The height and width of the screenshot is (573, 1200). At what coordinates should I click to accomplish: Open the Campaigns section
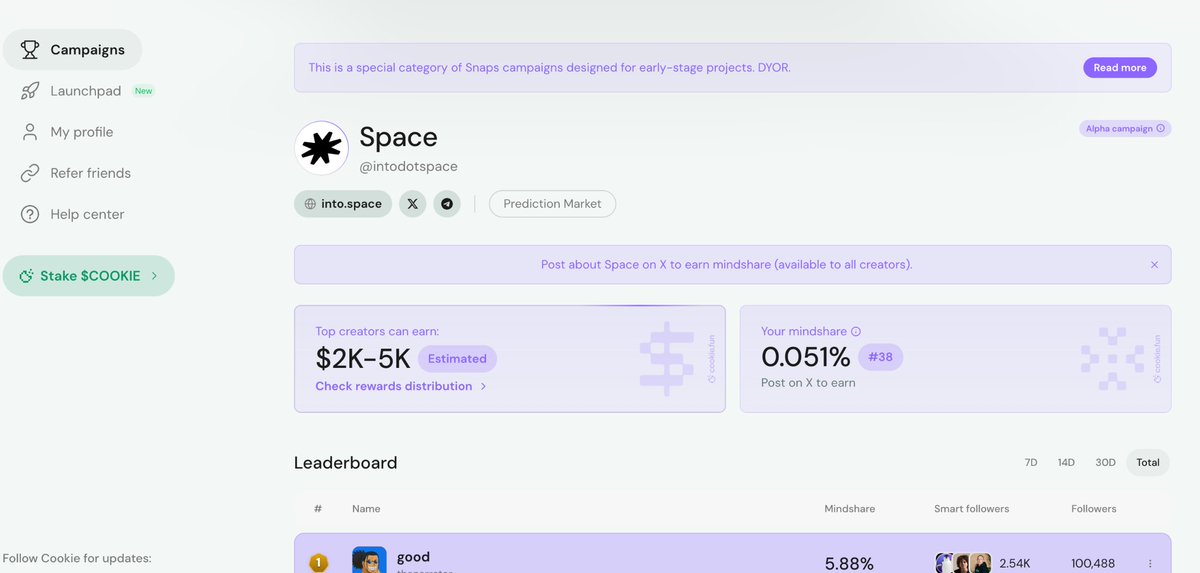click(72, 50)
